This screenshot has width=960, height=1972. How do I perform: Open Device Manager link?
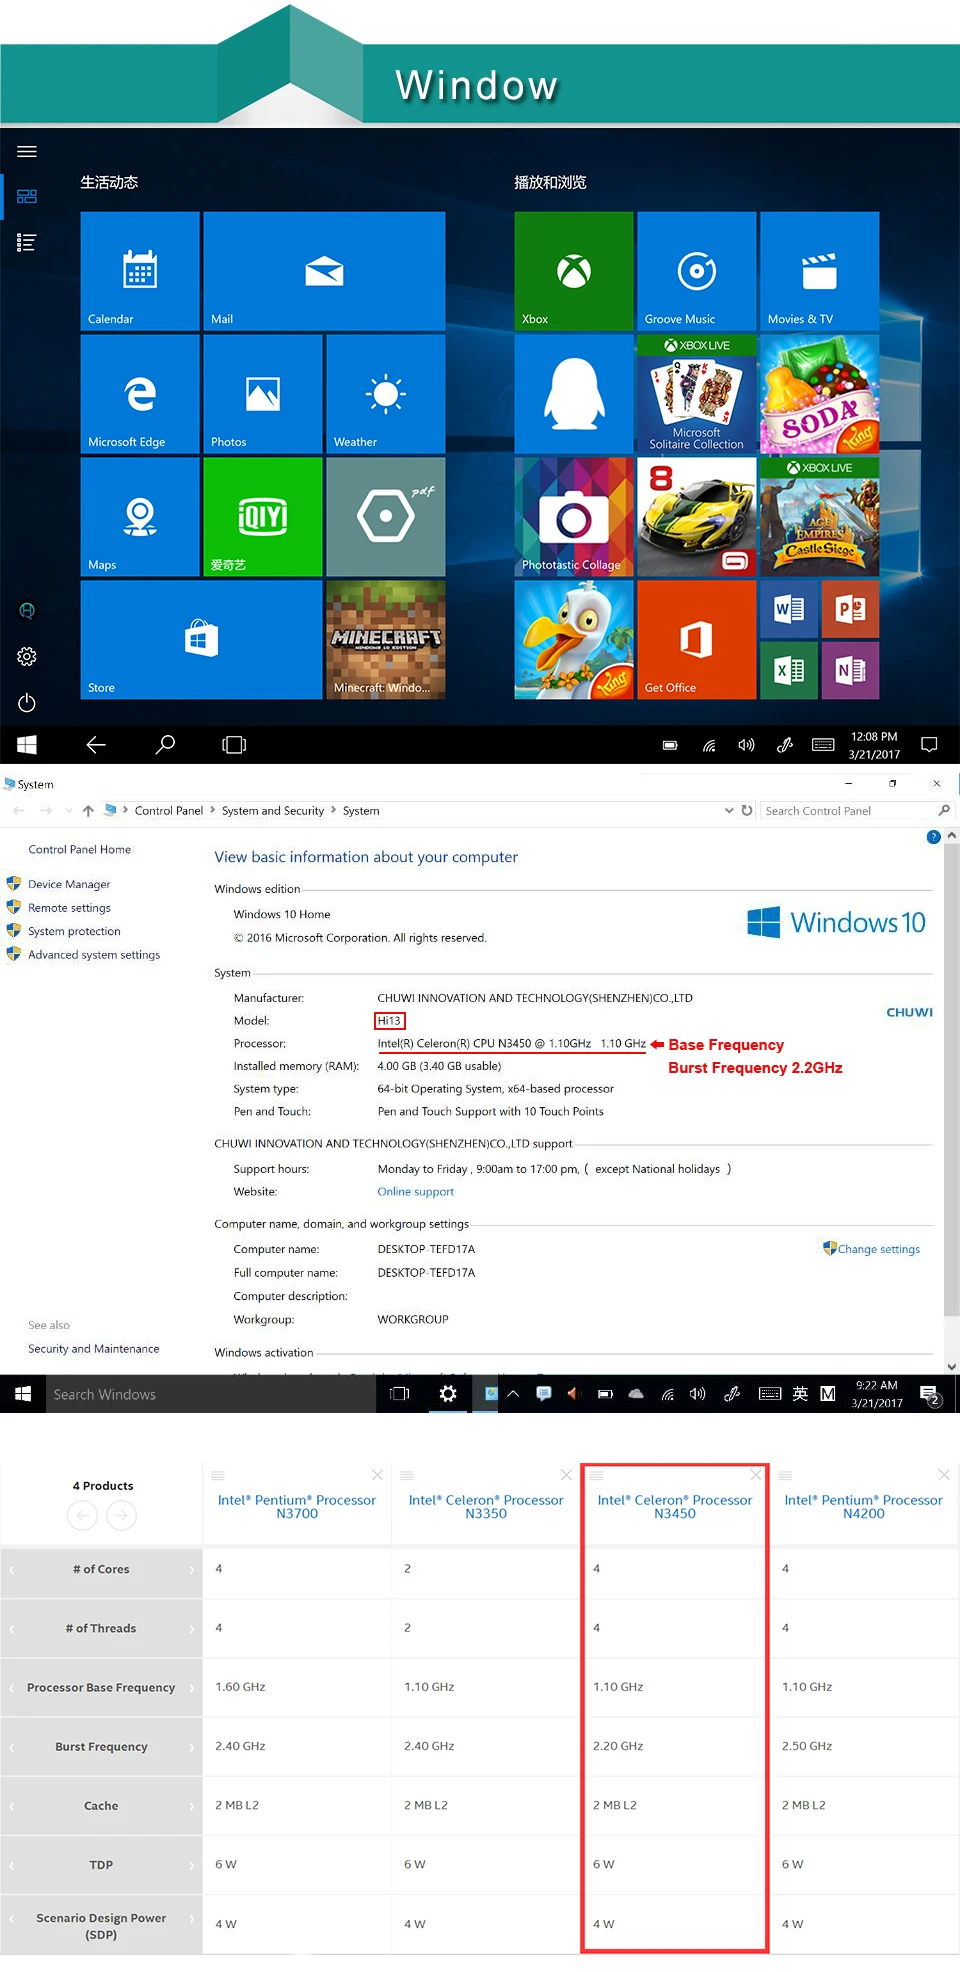coord(69,884)
